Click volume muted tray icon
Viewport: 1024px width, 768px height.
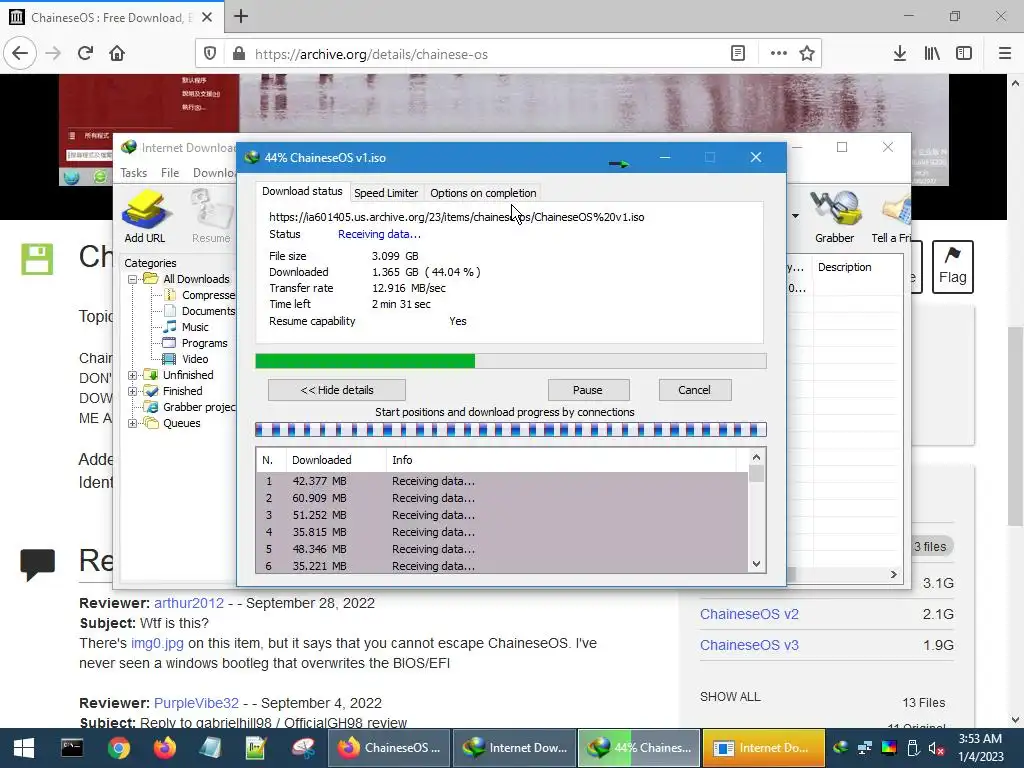(936, 748)
